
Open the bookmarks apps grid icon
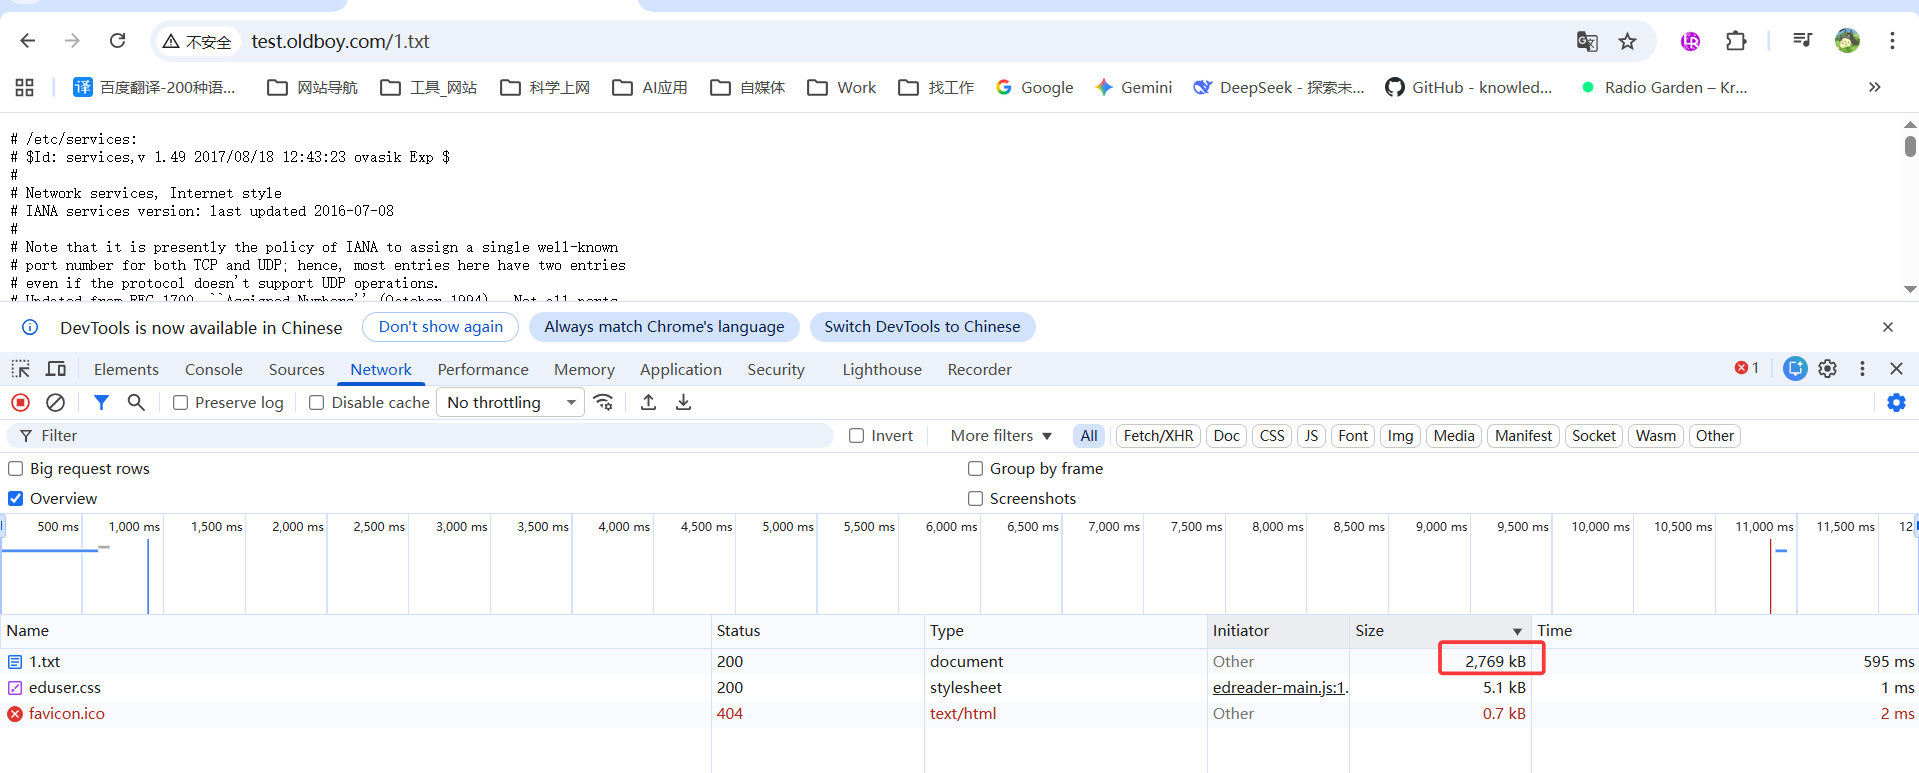tap(25, 88)
